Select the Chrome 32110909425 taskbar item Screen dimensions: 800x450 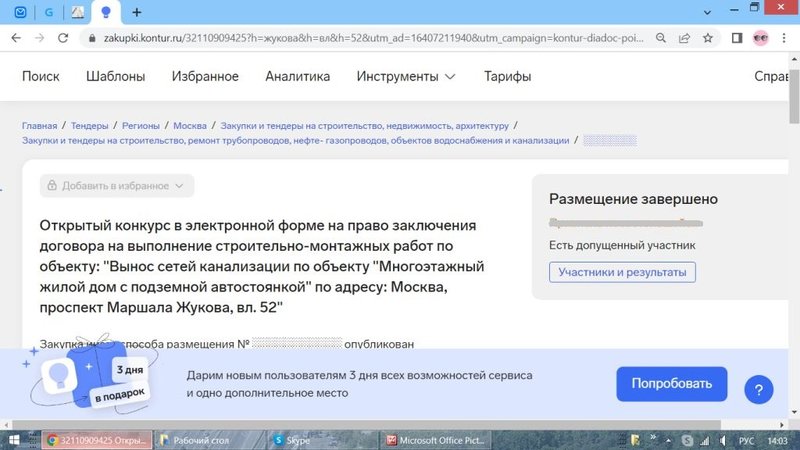[x=96, y=440]
